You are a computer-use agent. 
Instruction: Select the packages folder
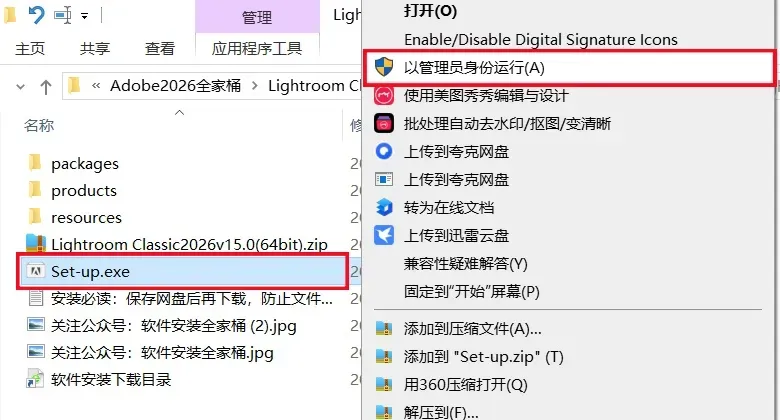click(x=85, y=164)
